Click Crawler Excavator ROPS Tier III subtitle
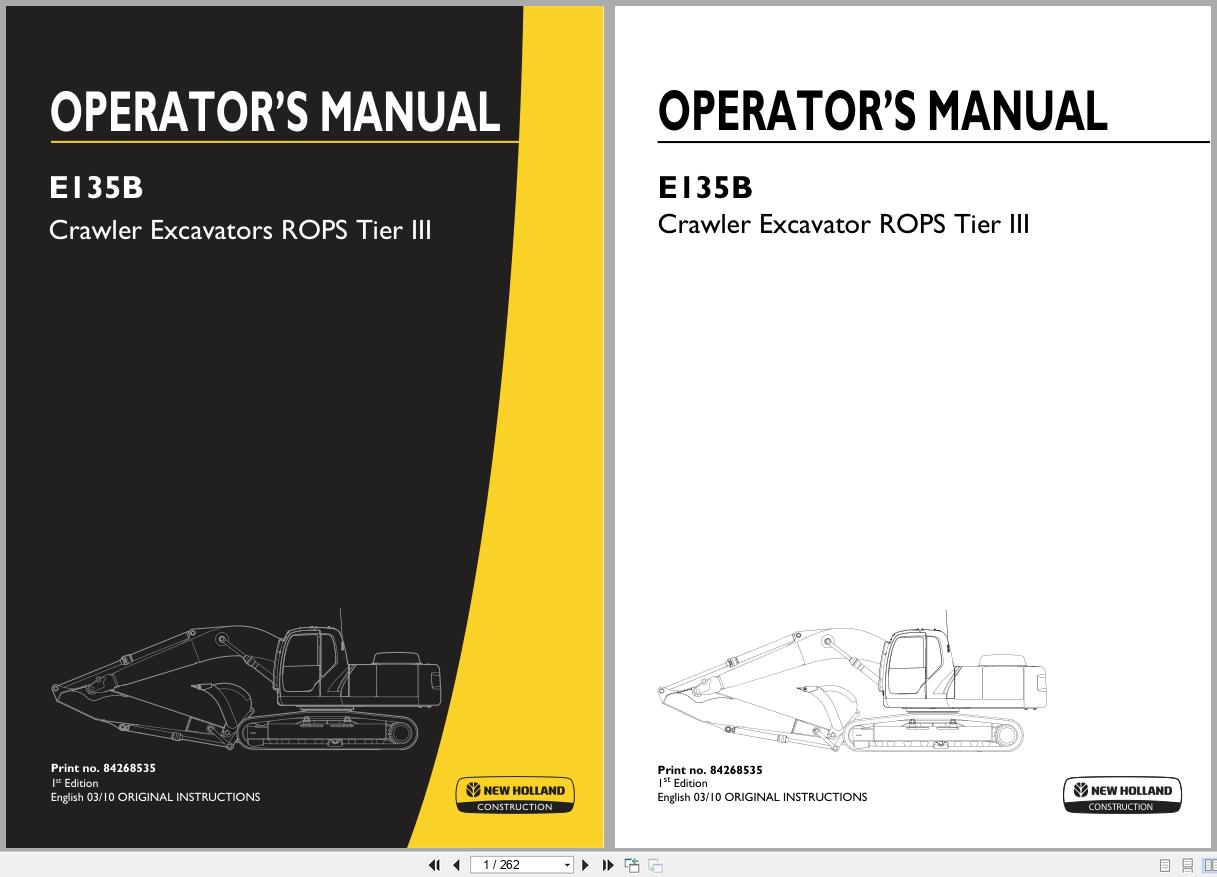This screenshot has width=1217, height=877. 844,225
